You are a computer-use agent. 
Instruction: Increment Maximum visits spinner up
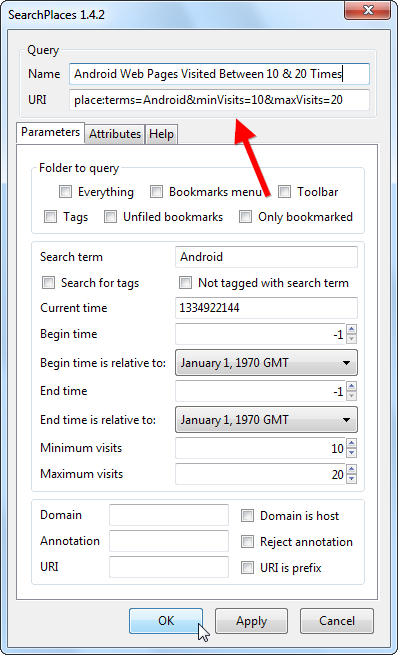pyautogui.click(x=352, y=469)
